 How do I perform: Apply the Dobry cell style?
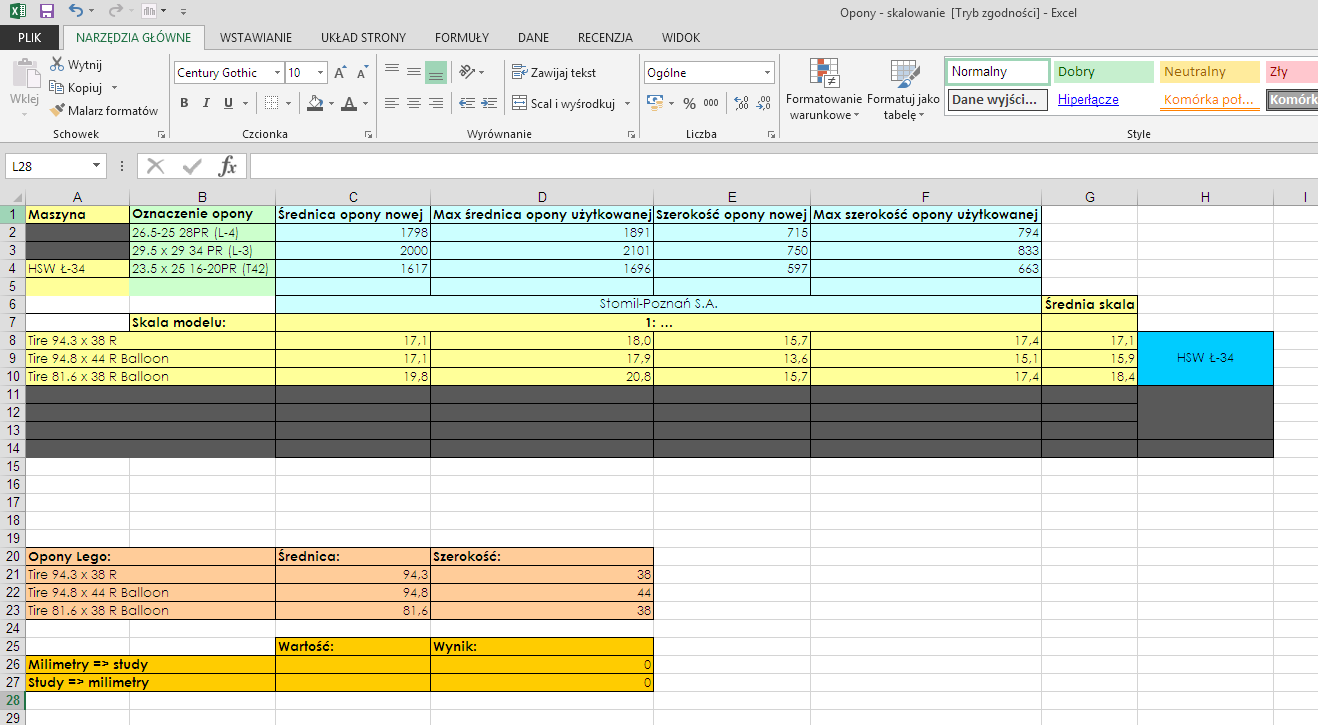1102,72
